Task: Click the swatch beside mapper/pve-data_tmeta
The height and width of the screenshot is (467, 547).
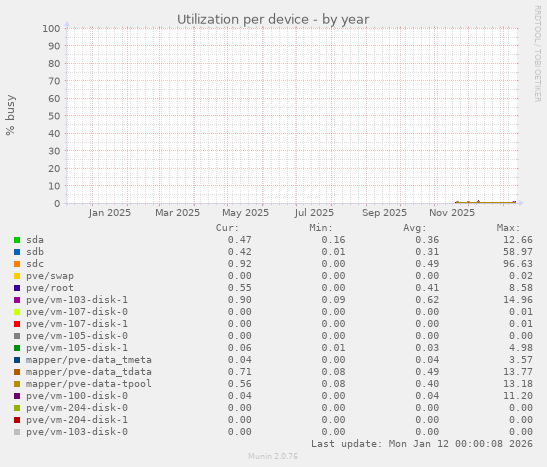Action: (x=17, y=360)
